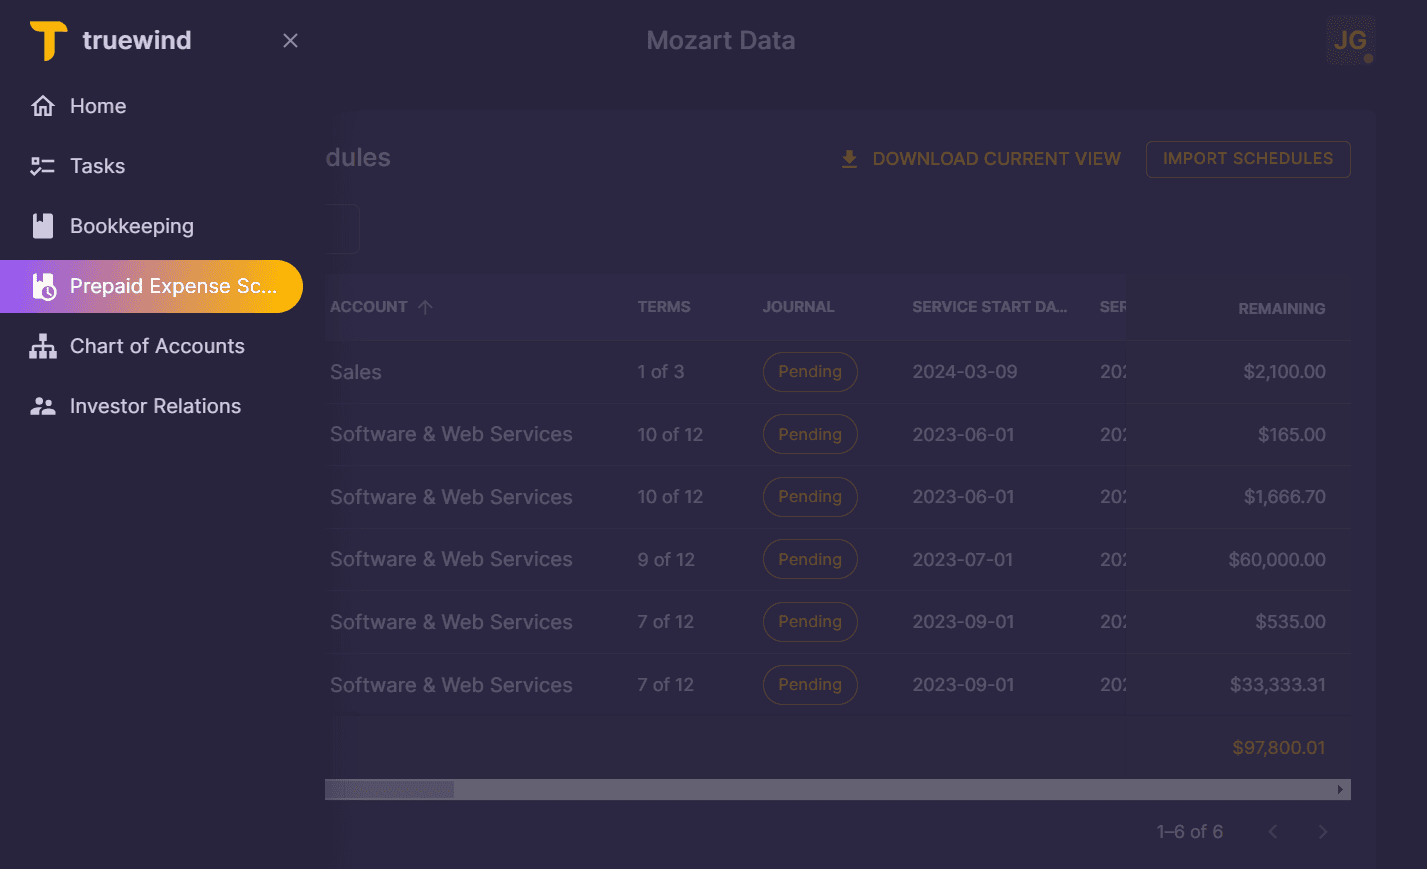Click the right arrow on the horizontal scrollbar
The image size is (1427, 869).
(1340, 789)
